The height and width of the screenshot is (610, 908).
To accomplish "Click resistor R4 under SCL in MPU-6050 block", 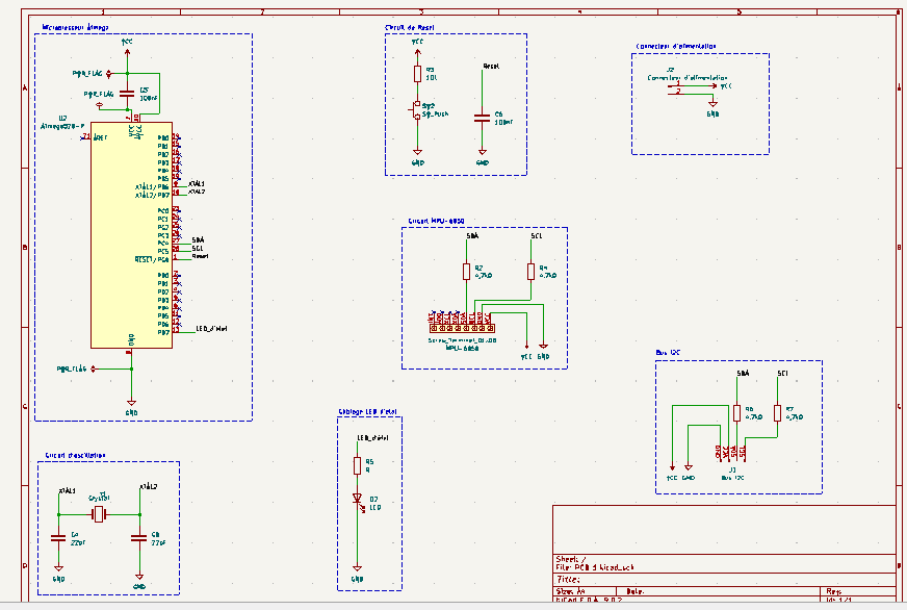I will [x=531, y=271].
